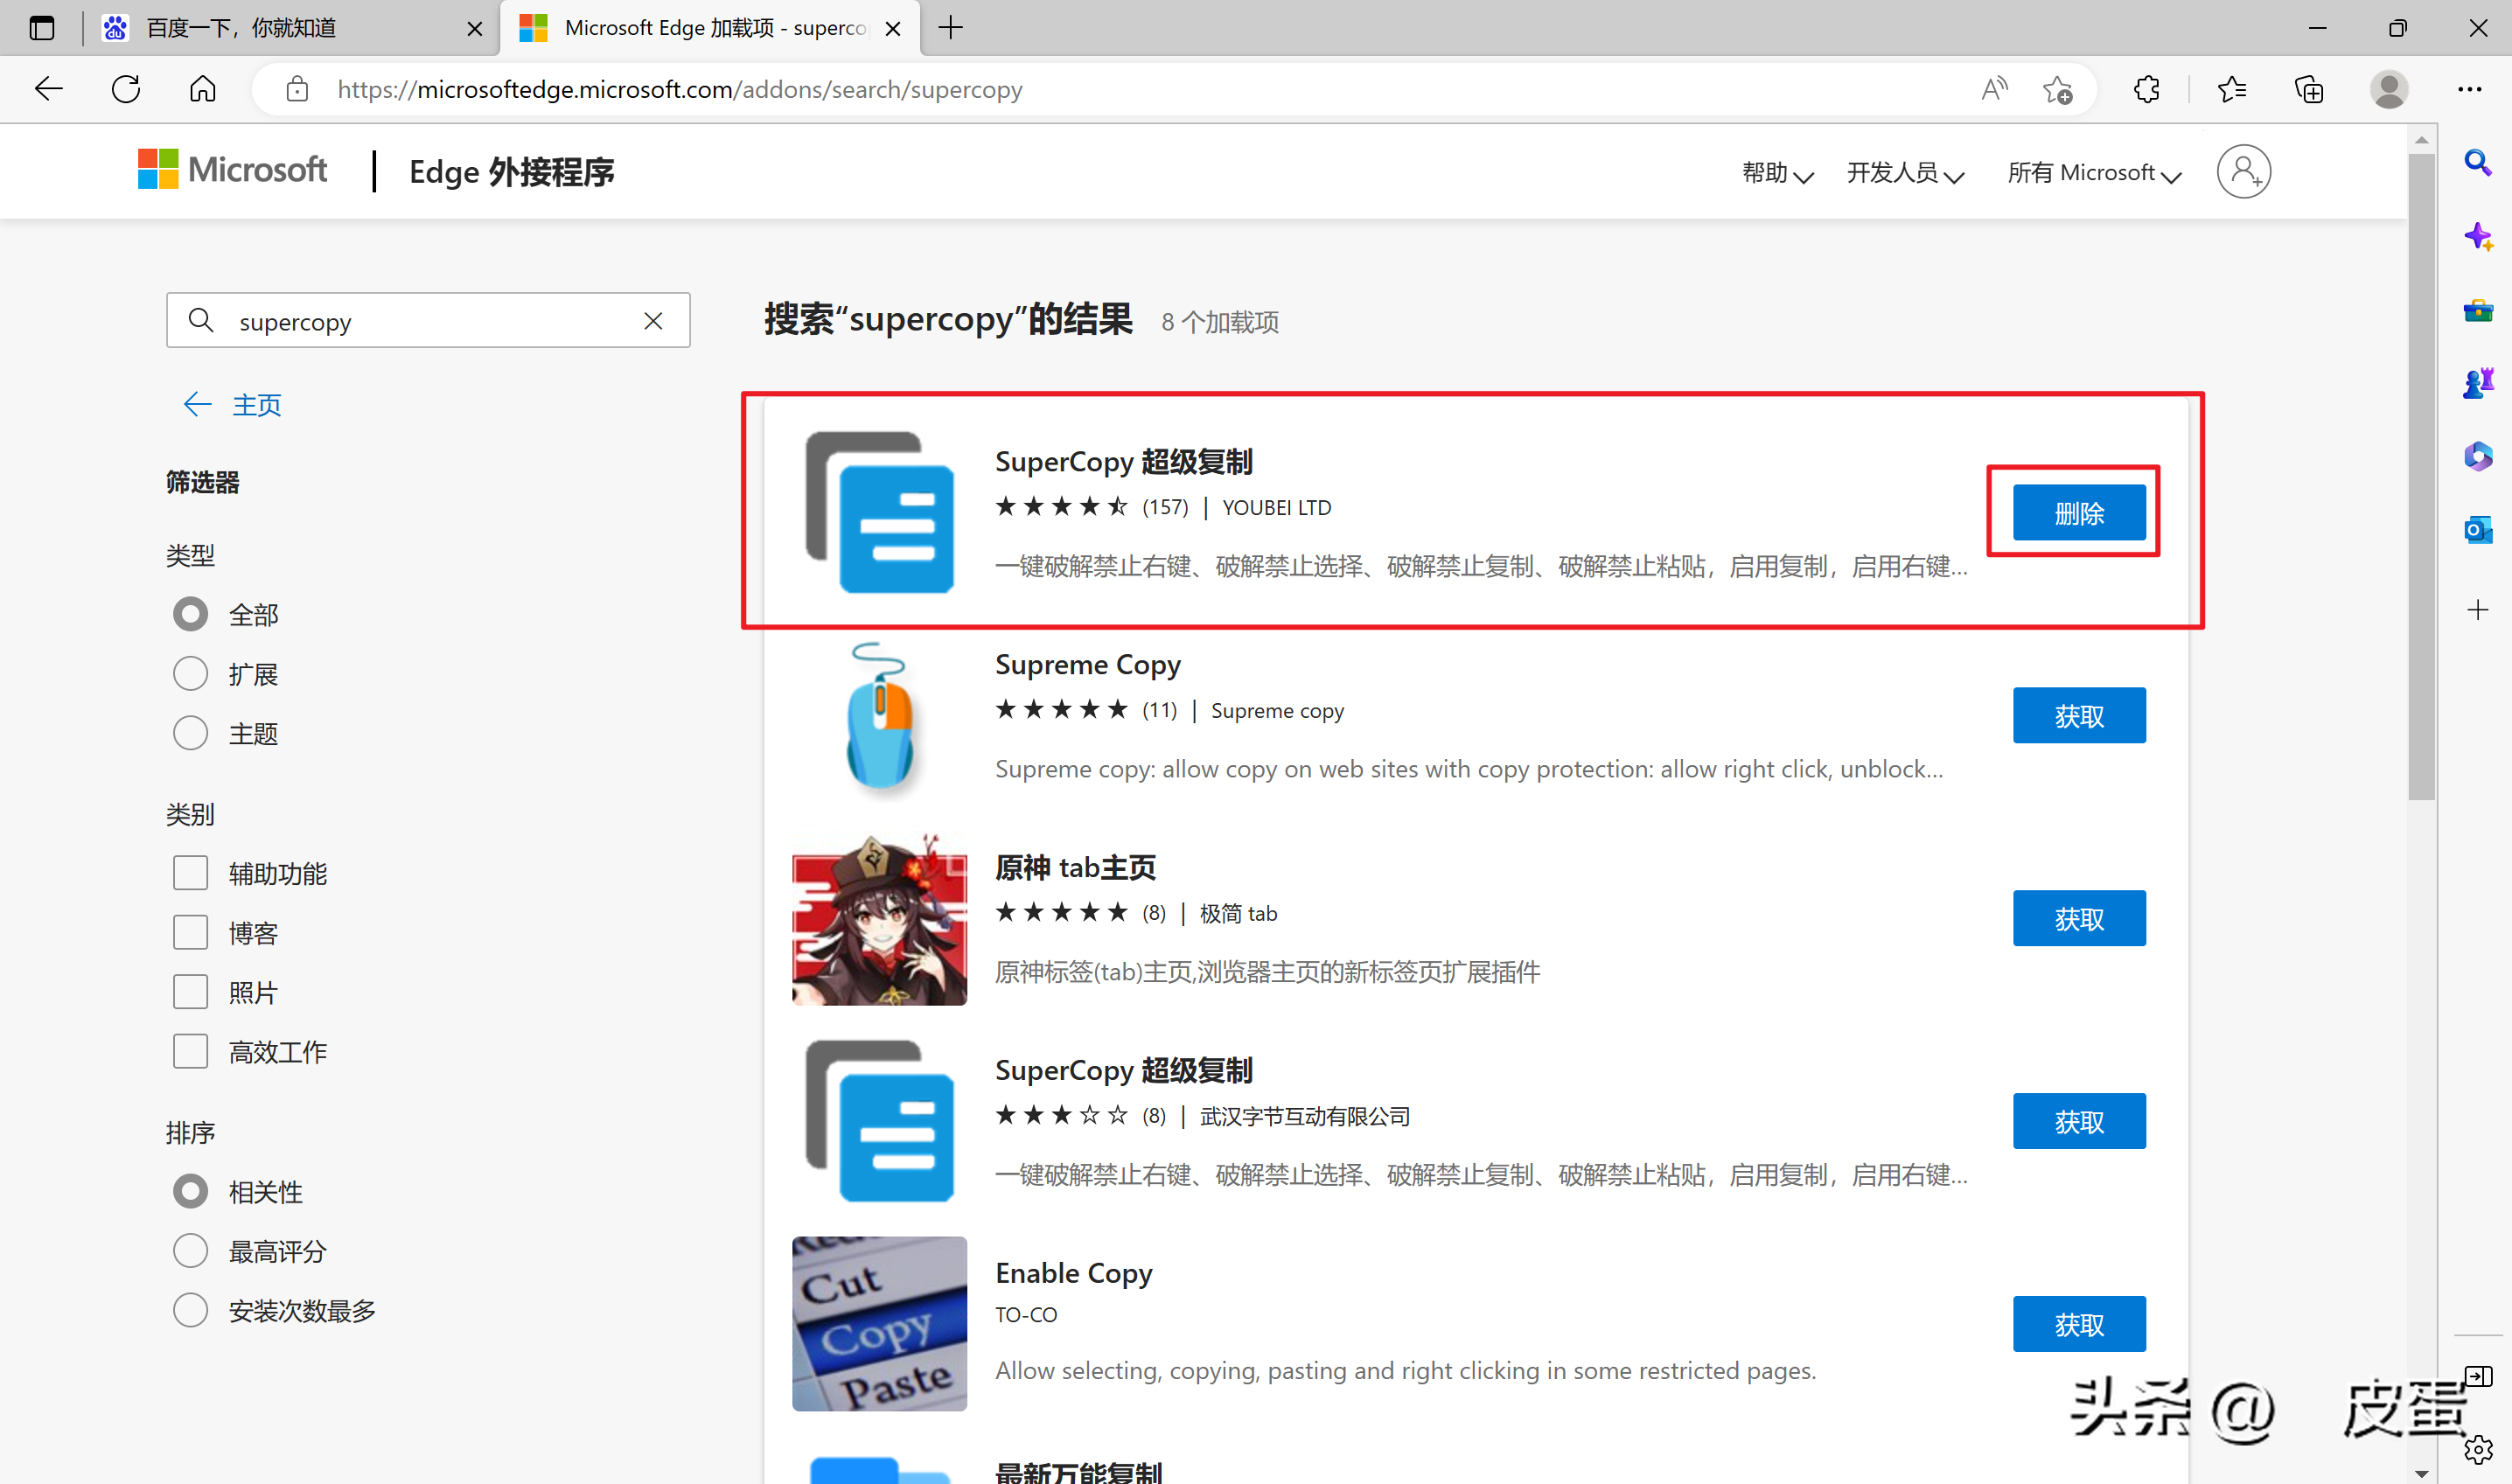The image size is (2512, 1484).
Task: Open Supreme Copy extension title
Action: 1088,665
